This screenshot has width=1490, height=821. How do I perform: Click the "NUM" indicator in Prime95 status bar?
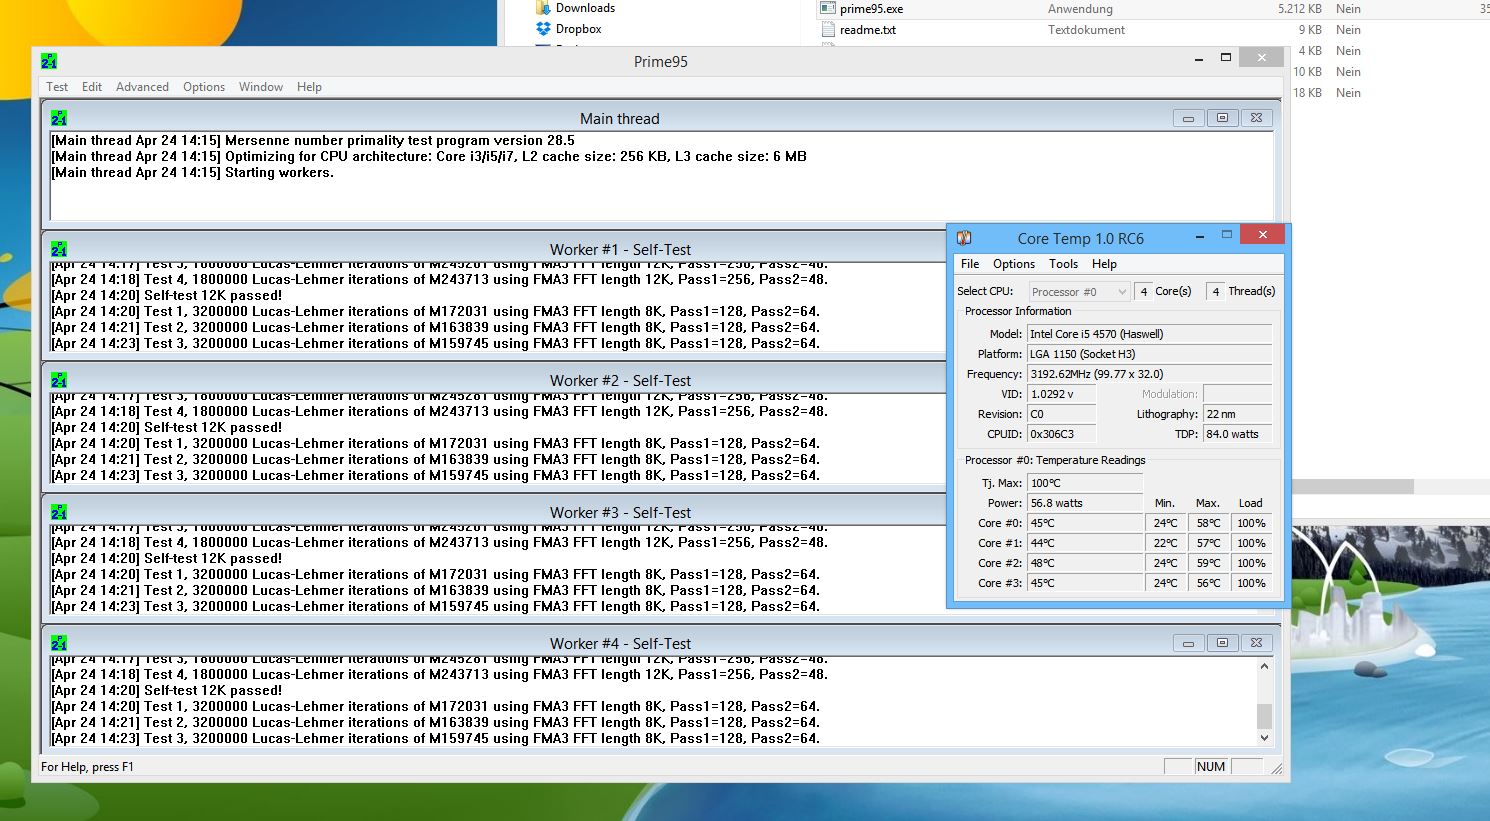coord(1211,766)
